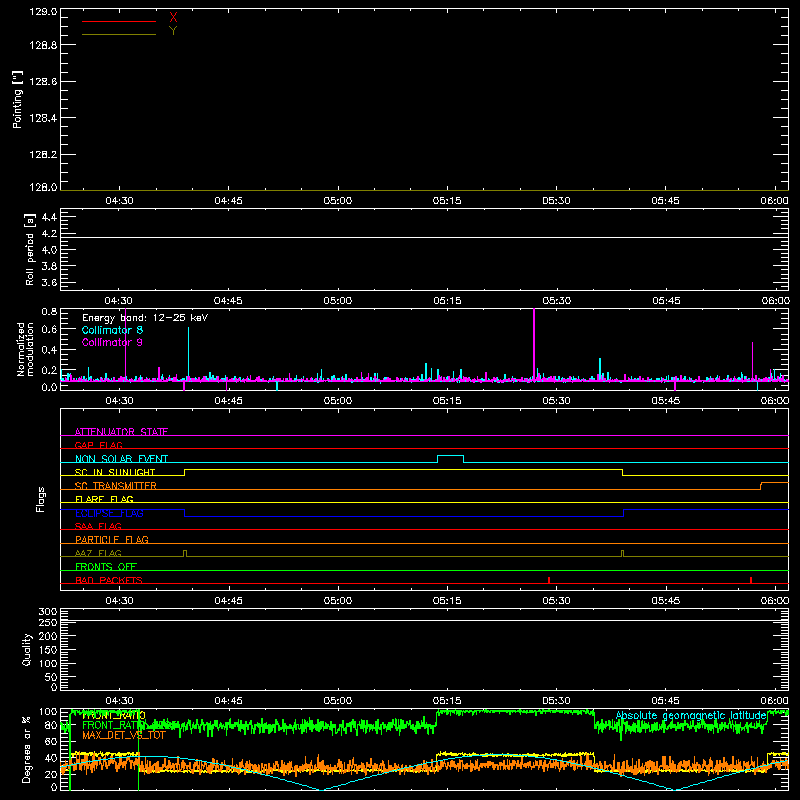This screenshot has width=800, height=800.
Task: Select the 250 tick on Quality axis
Action: [x=47, y=623]
